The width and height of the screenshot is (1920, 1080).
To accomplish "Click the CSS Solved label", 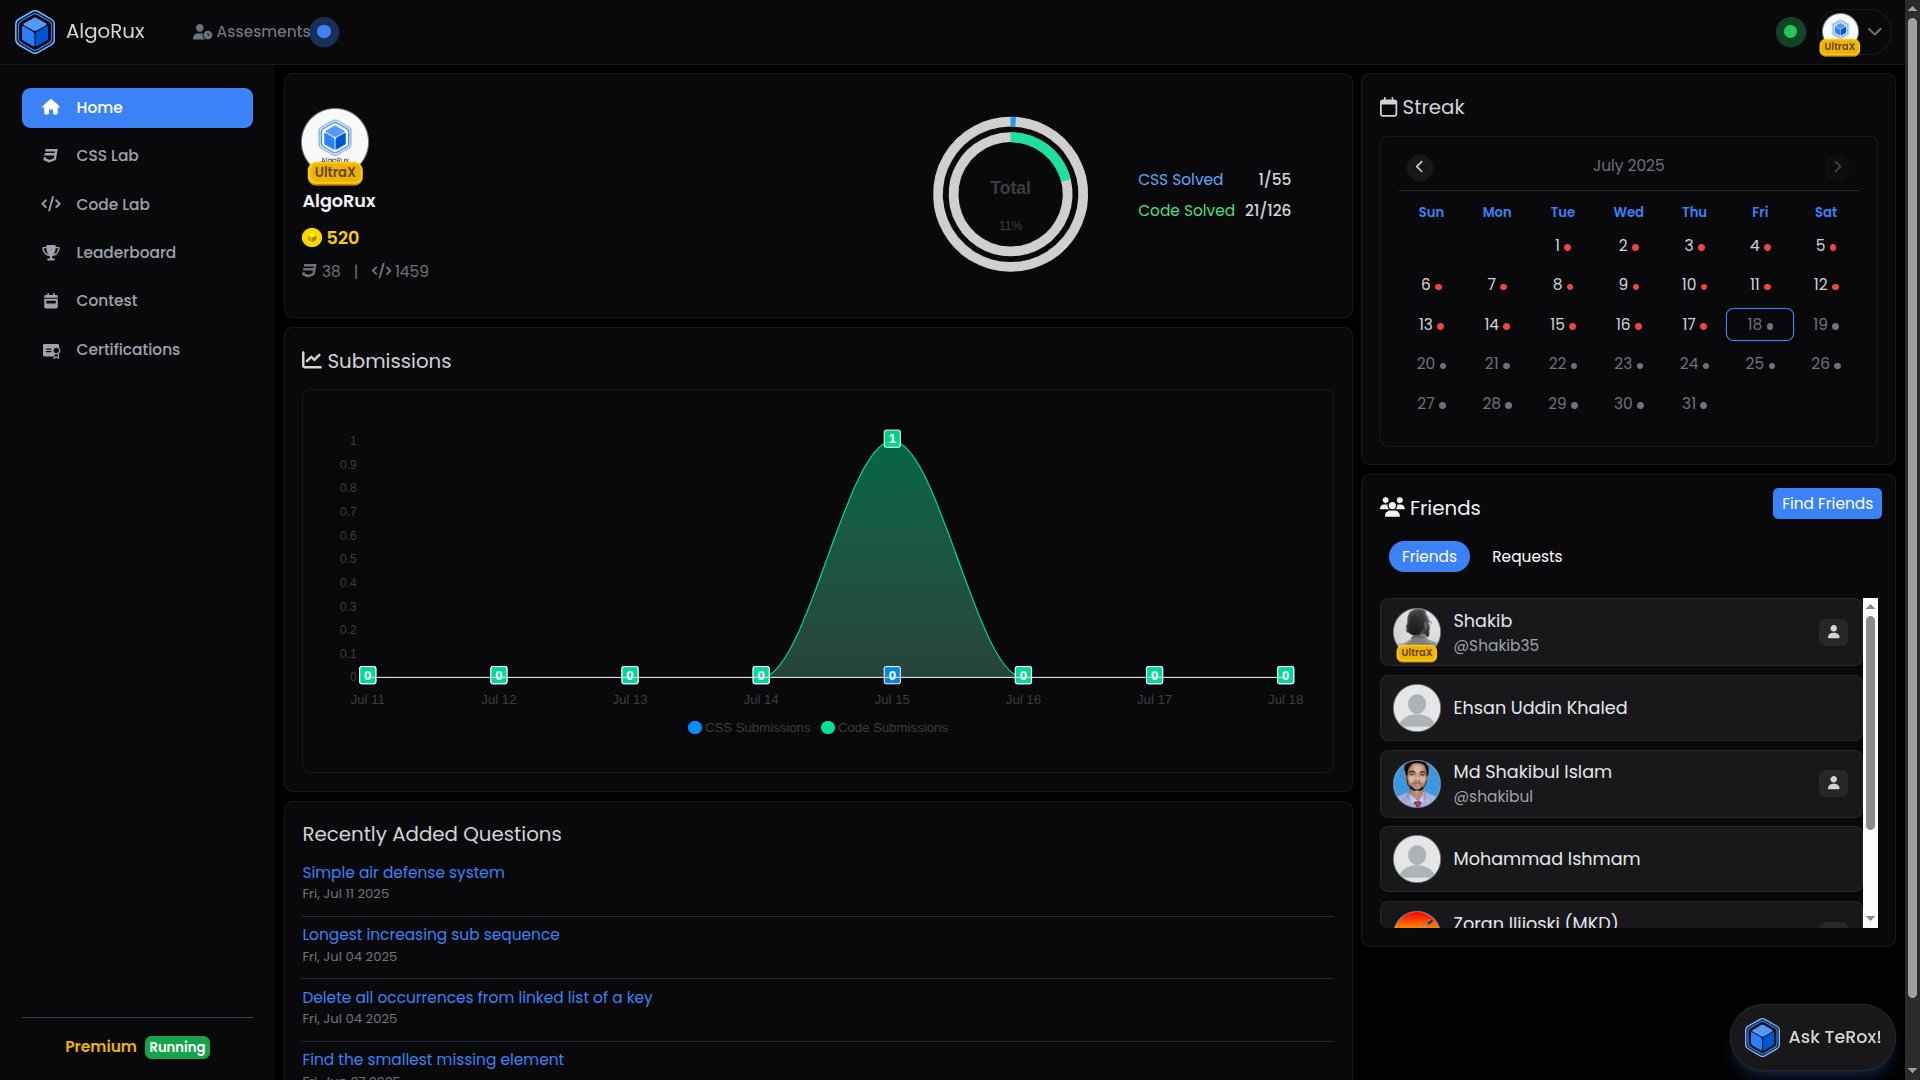I will [1180, 180].
